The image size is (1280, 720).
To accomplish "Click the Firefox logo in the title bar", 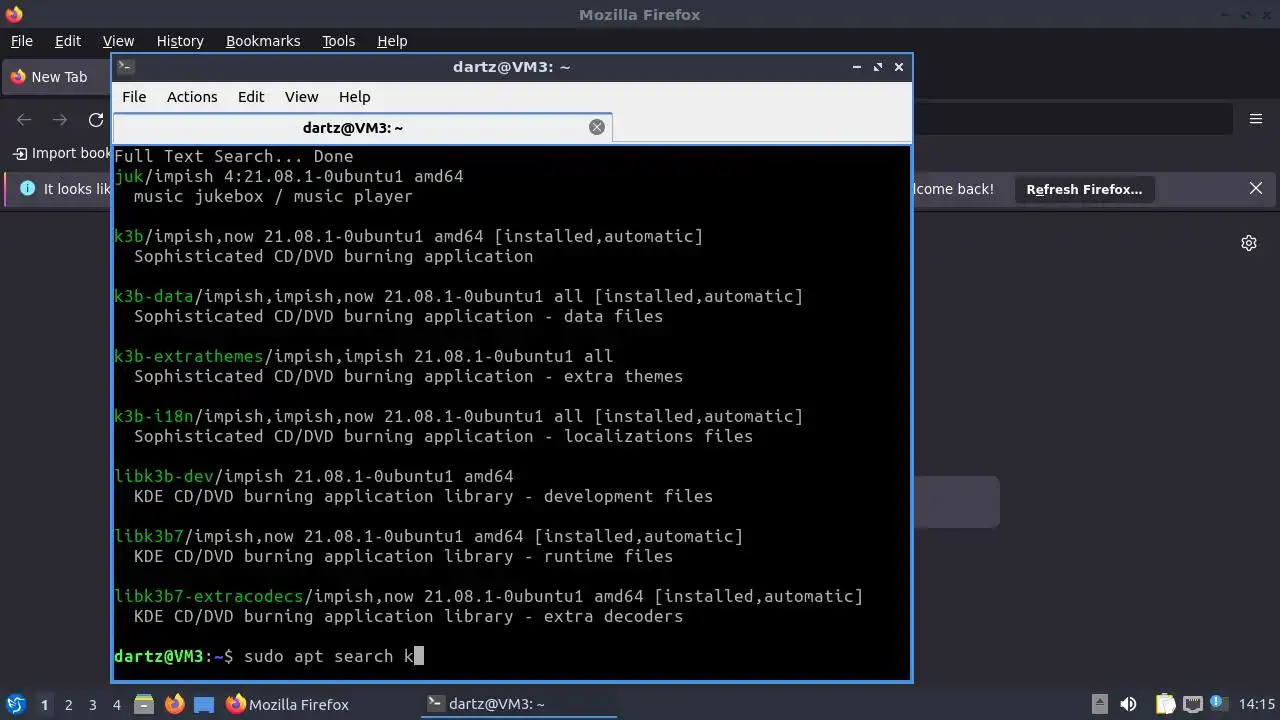I will pyautogui.click(x=13, y=14).
